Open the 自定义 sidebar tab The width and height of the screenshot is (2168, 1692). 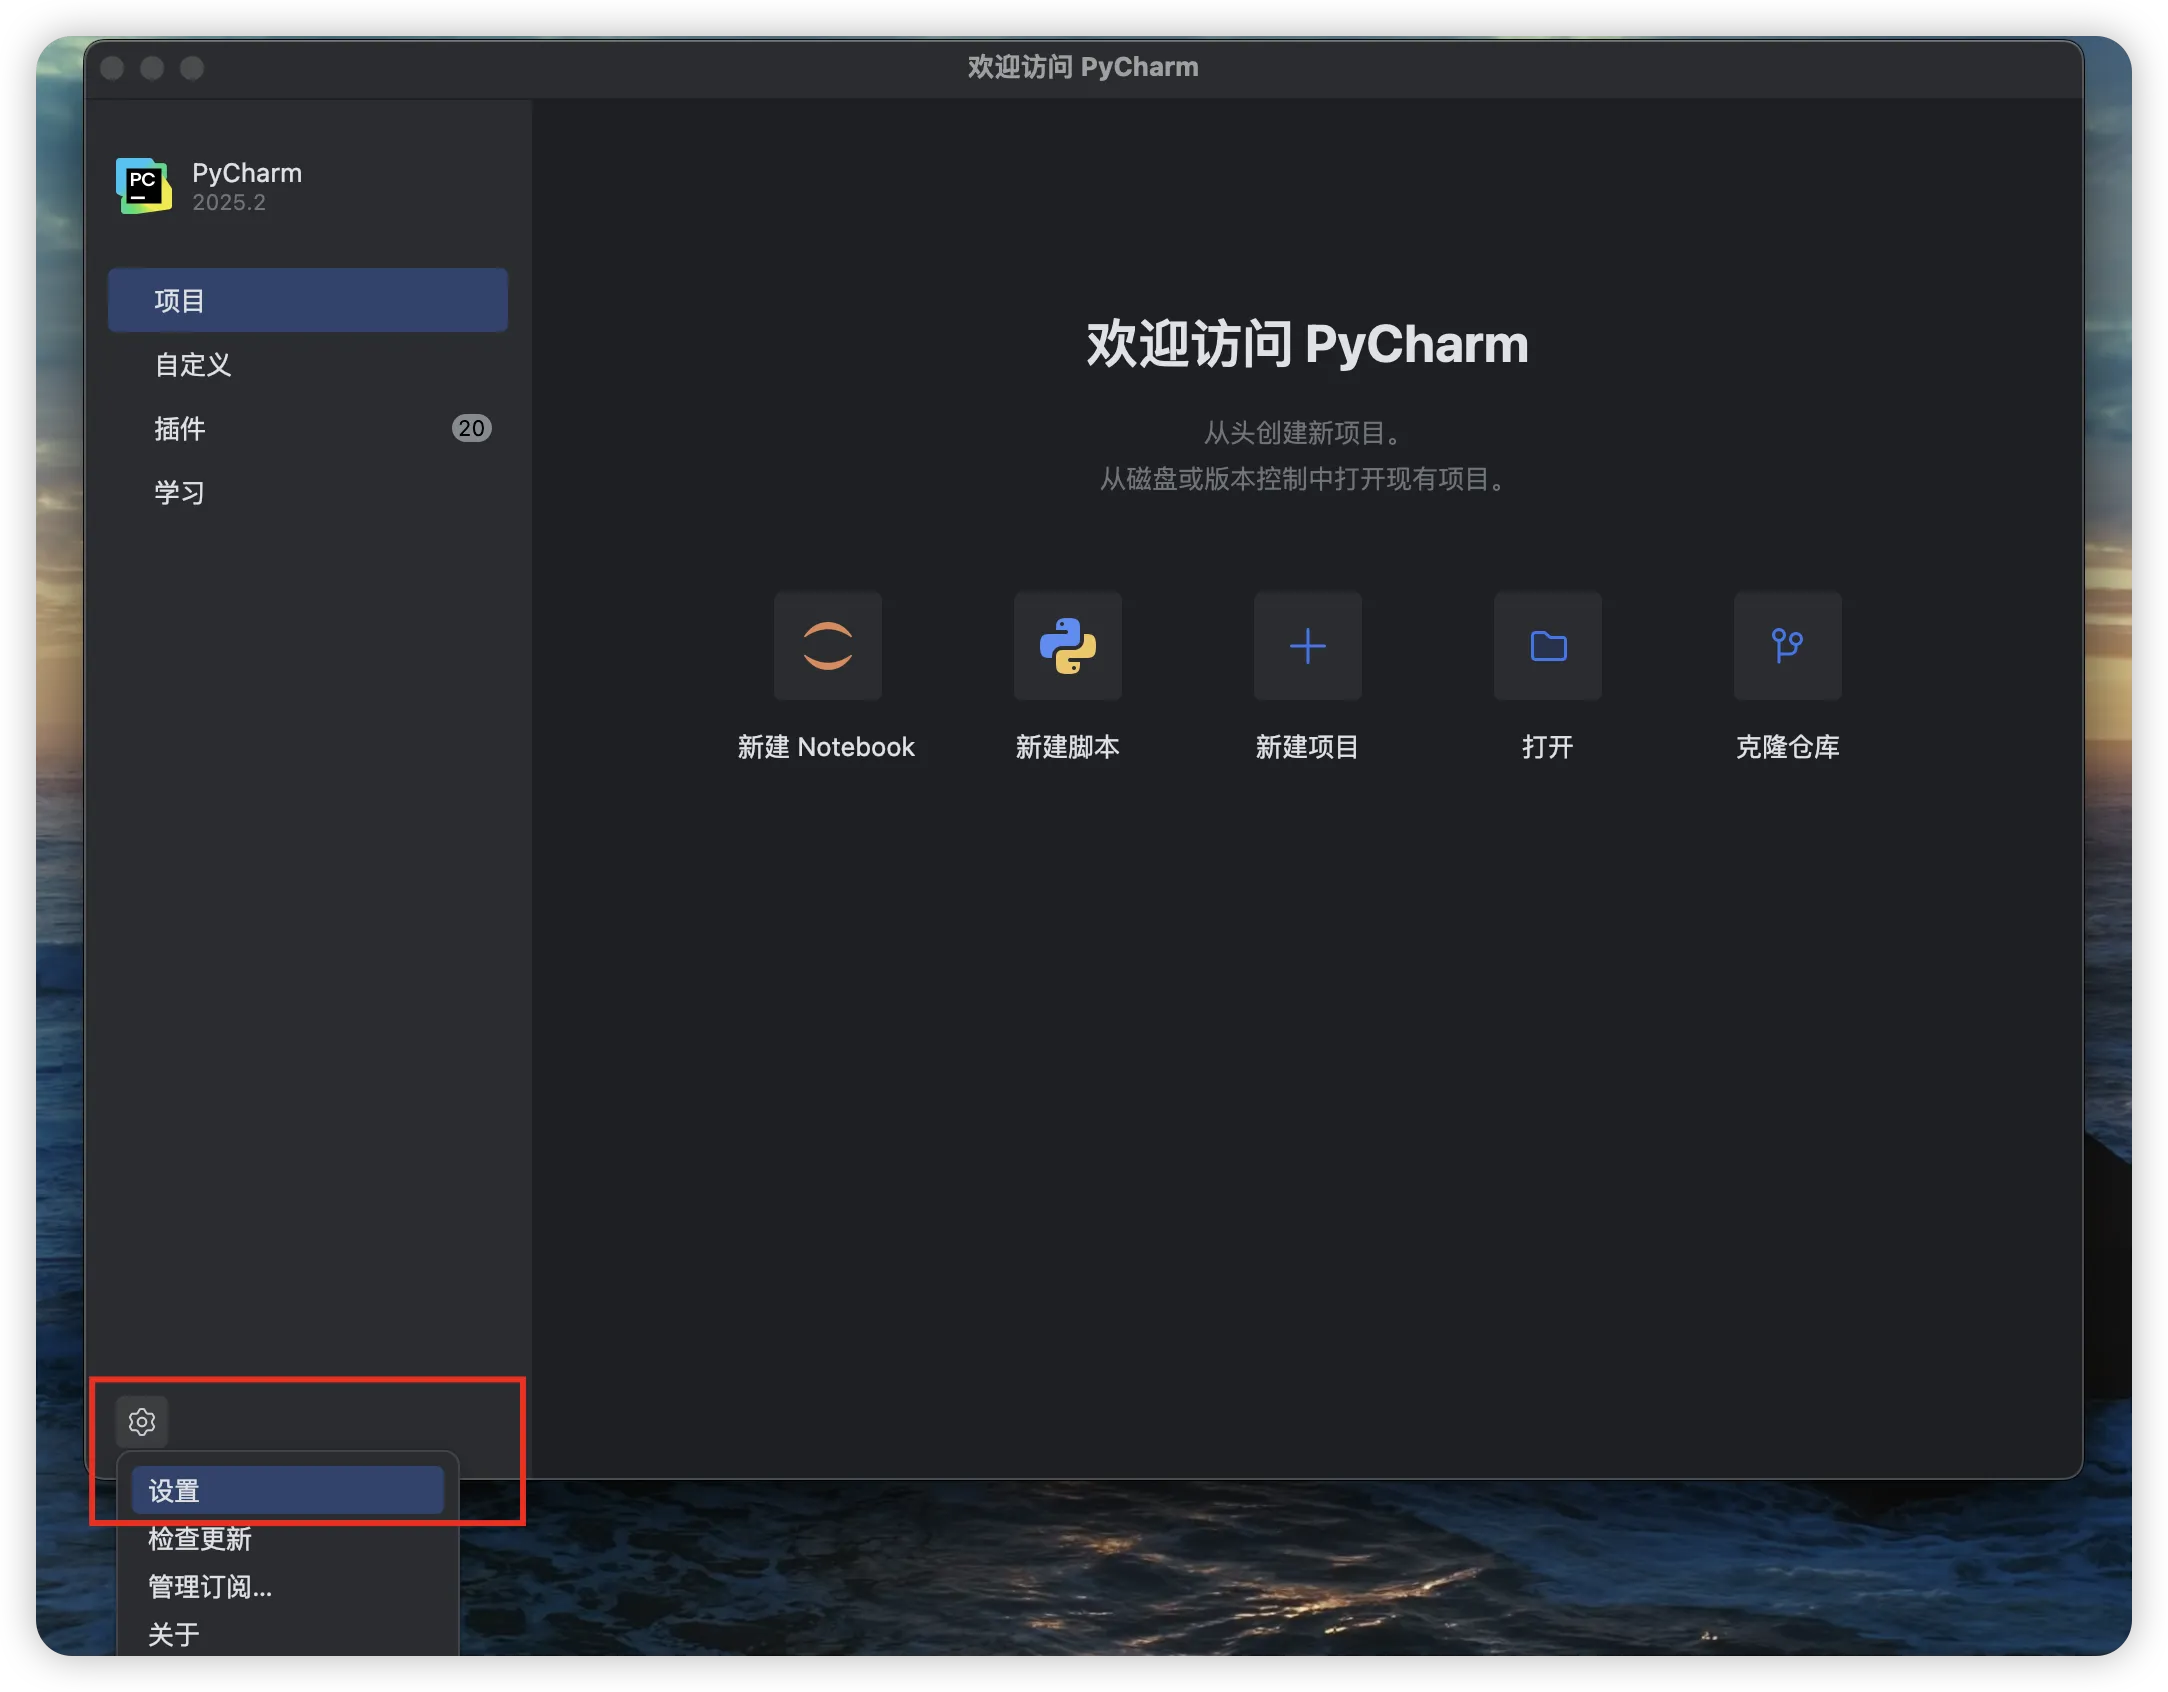point(193,365)
